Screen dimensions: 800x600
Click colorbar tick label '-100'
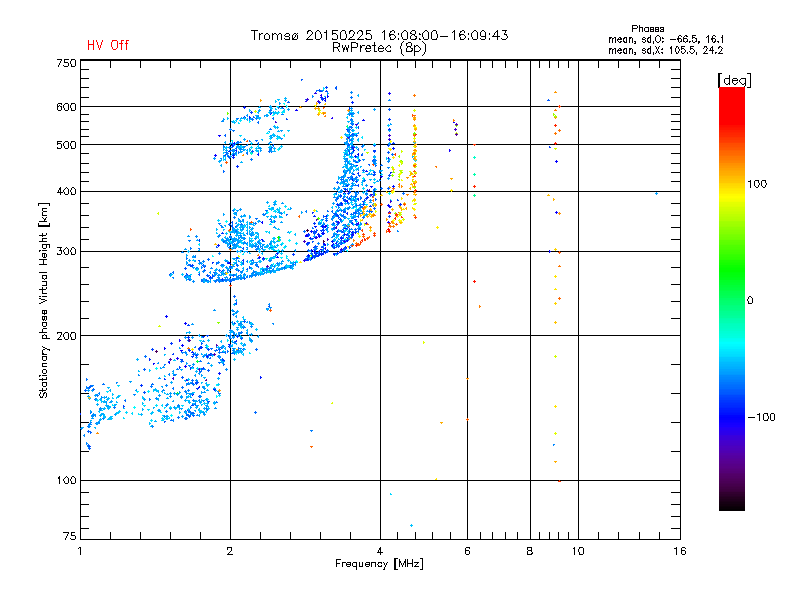(x=762, y=417)
